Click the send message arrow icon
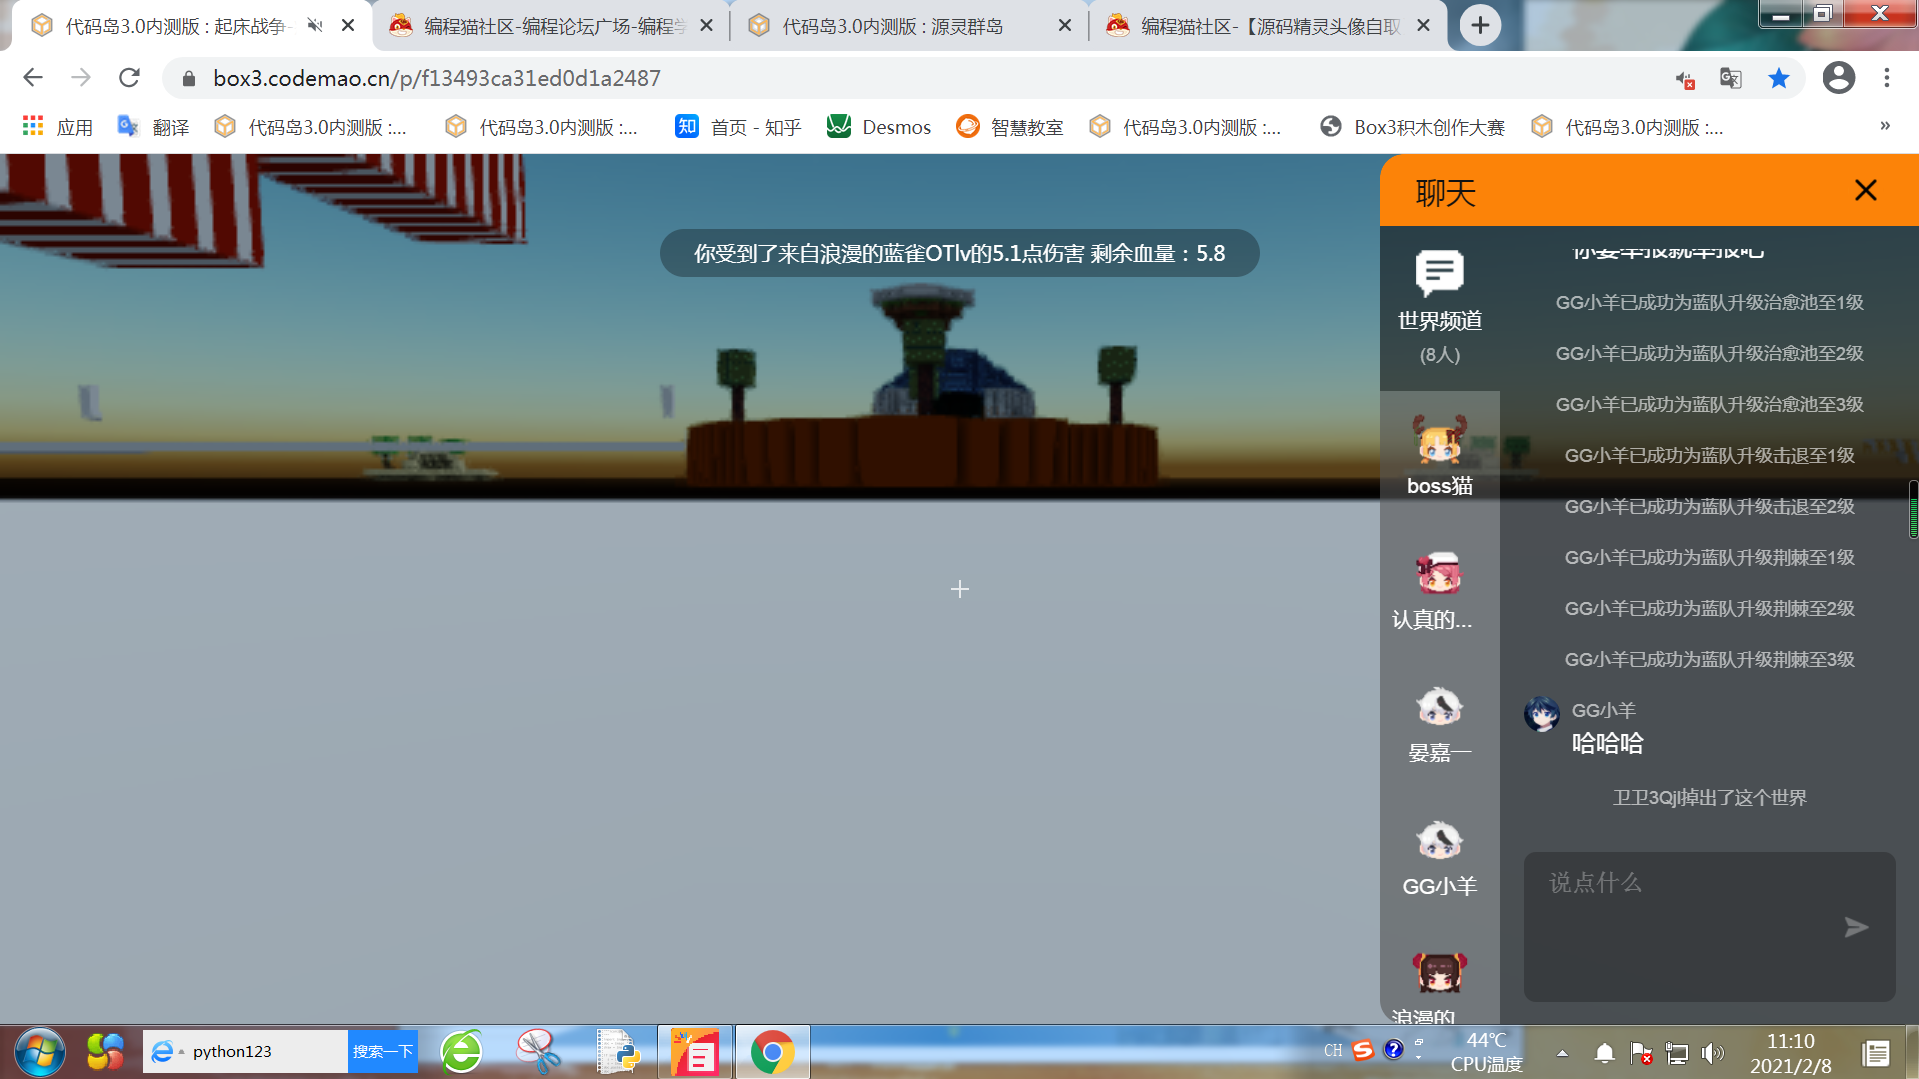The height and width of the screenshot is (1079, 1919). click(1856, 927)
